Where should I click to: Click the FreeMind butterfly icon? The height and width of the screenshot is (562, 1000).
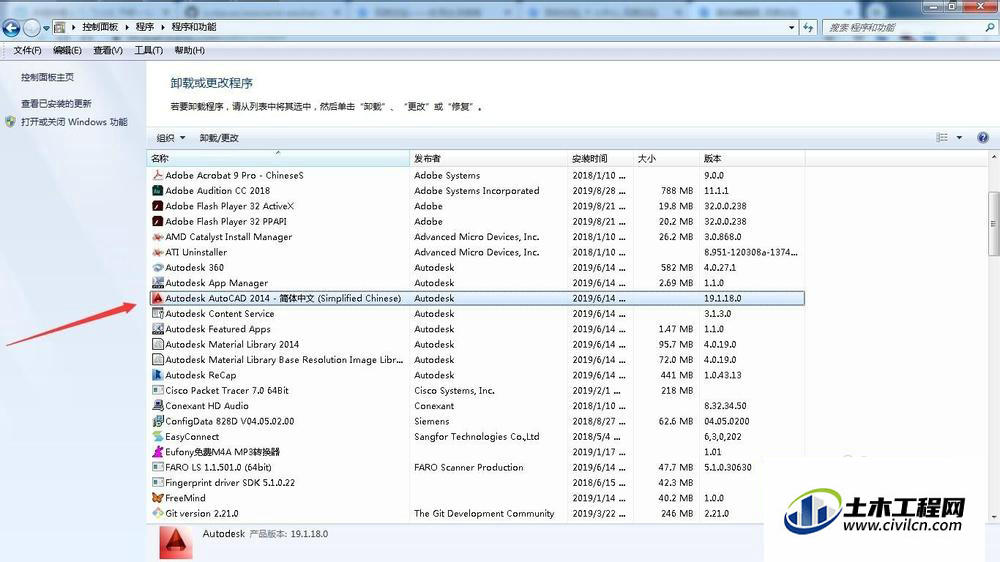tap(158, 498)
